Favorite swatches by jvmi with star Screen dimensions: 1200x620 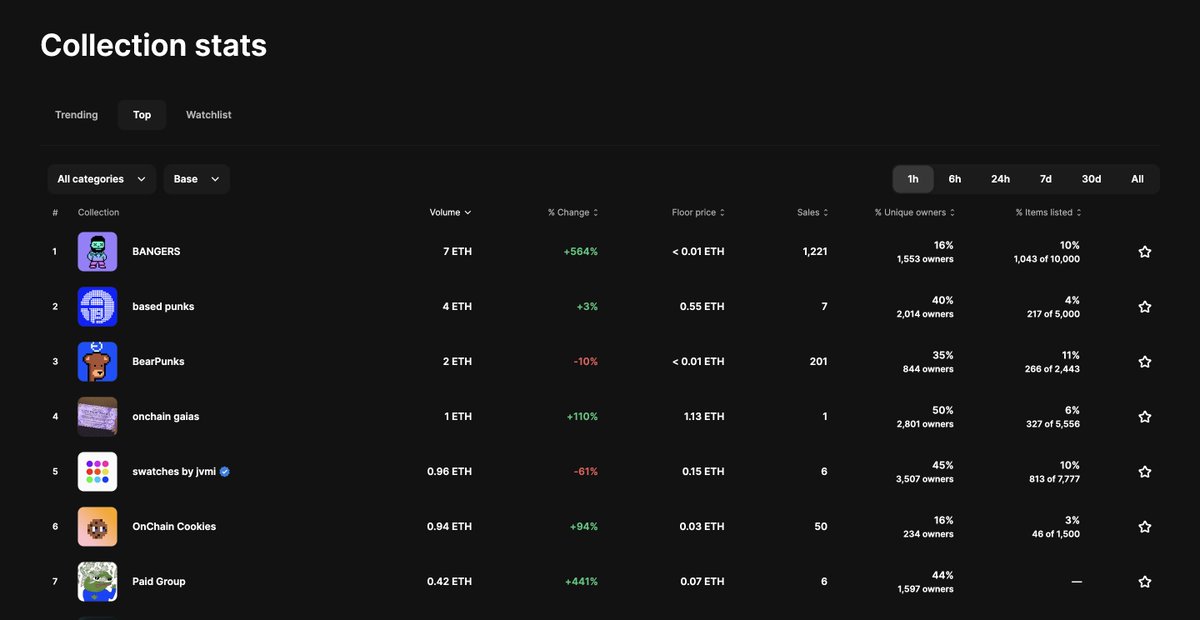[x=1145, y=472]
